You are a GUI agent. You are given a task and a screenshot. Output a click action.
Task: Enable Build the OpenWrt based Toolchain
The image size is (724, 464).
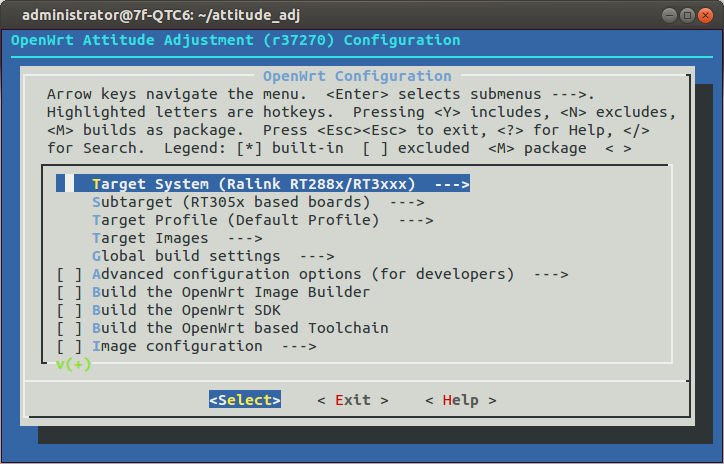click(69, 328)
